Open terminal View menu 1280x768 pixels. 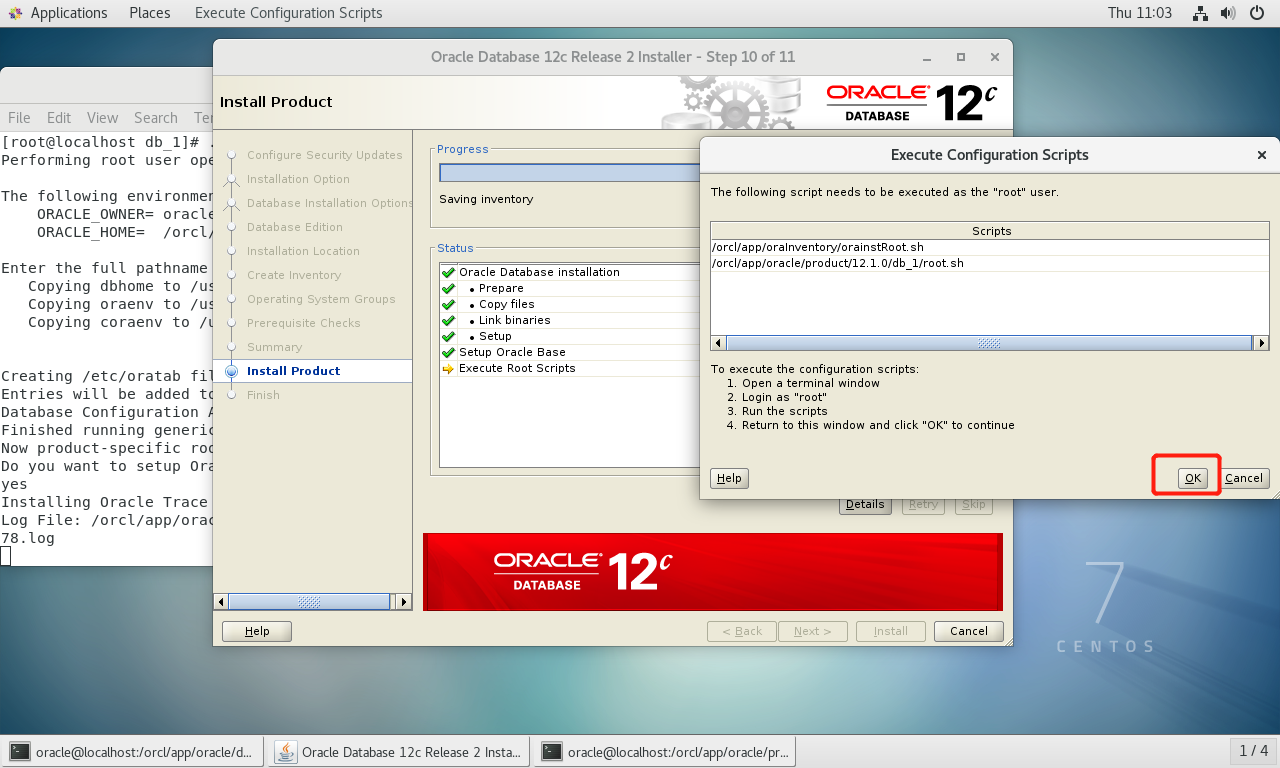pos(102,118)
